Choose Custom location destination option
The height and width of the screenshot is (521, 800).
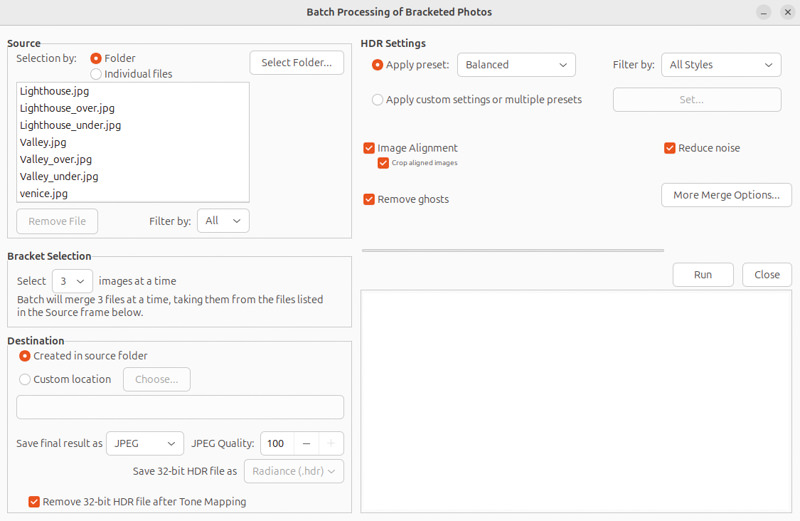pyautogui.click(x=25, y=380)
